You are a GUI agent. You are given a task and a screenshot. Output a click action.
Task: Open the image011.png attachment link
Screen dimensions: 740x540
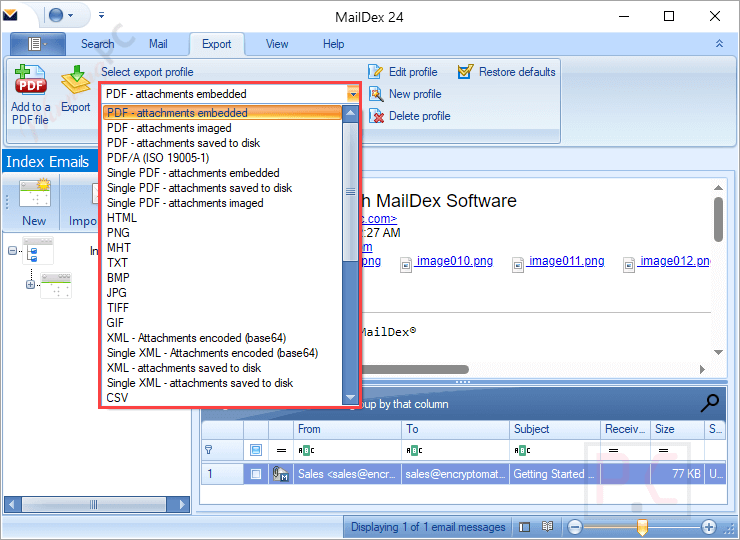[x=566, y=261]
